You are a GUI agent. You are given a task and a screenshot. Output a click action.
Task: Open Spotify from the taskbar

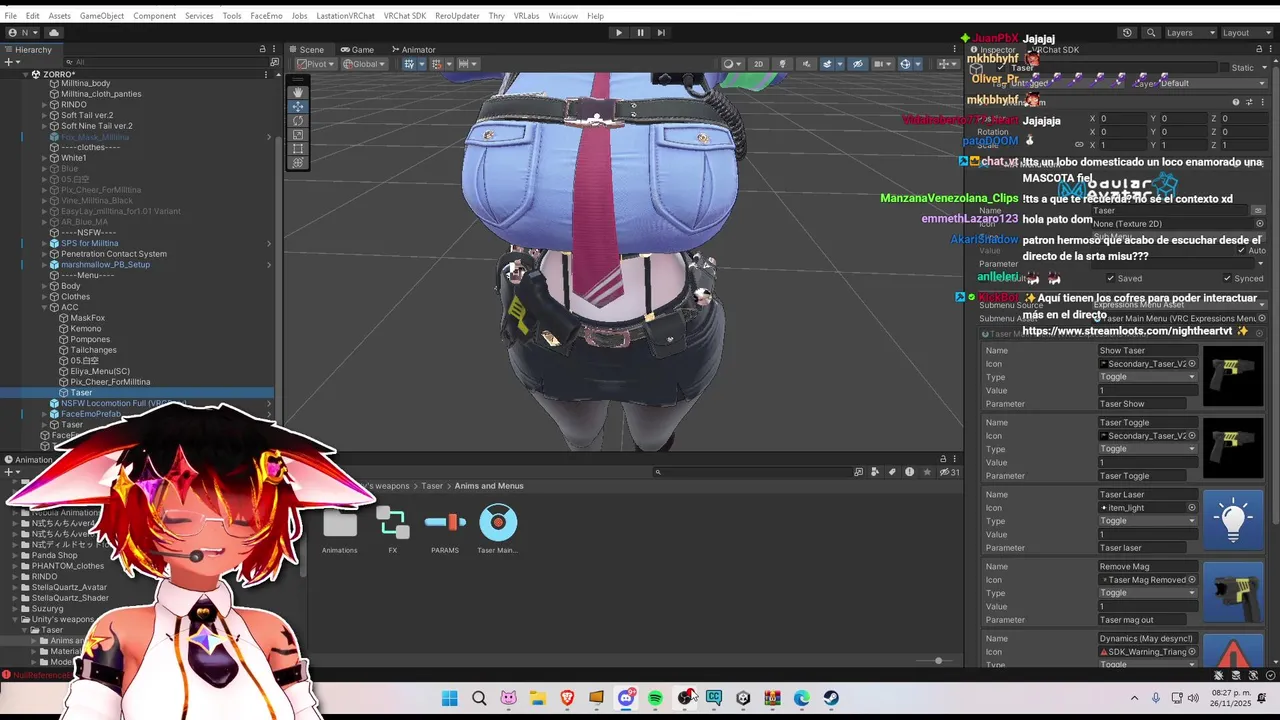tap(655, 698)
